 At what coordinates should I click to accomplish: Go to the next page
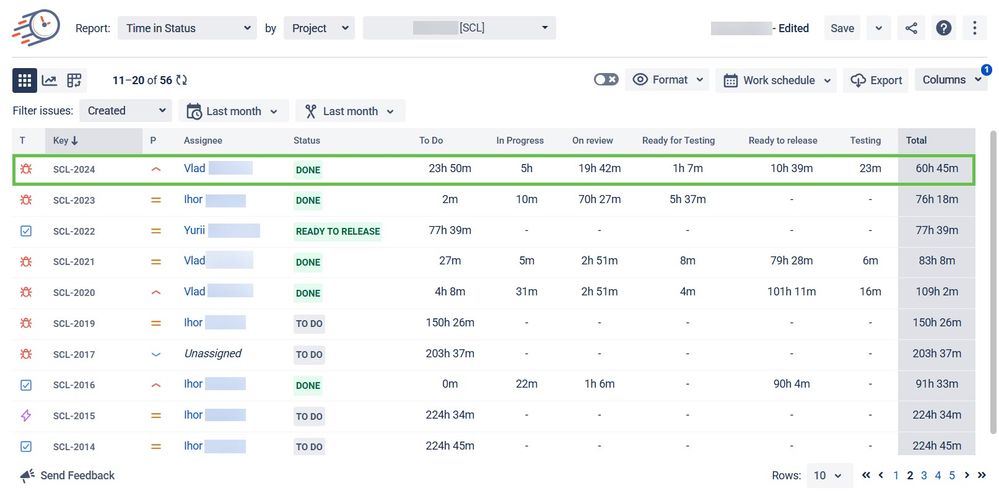pyautogui.click(x=967, y=475)
